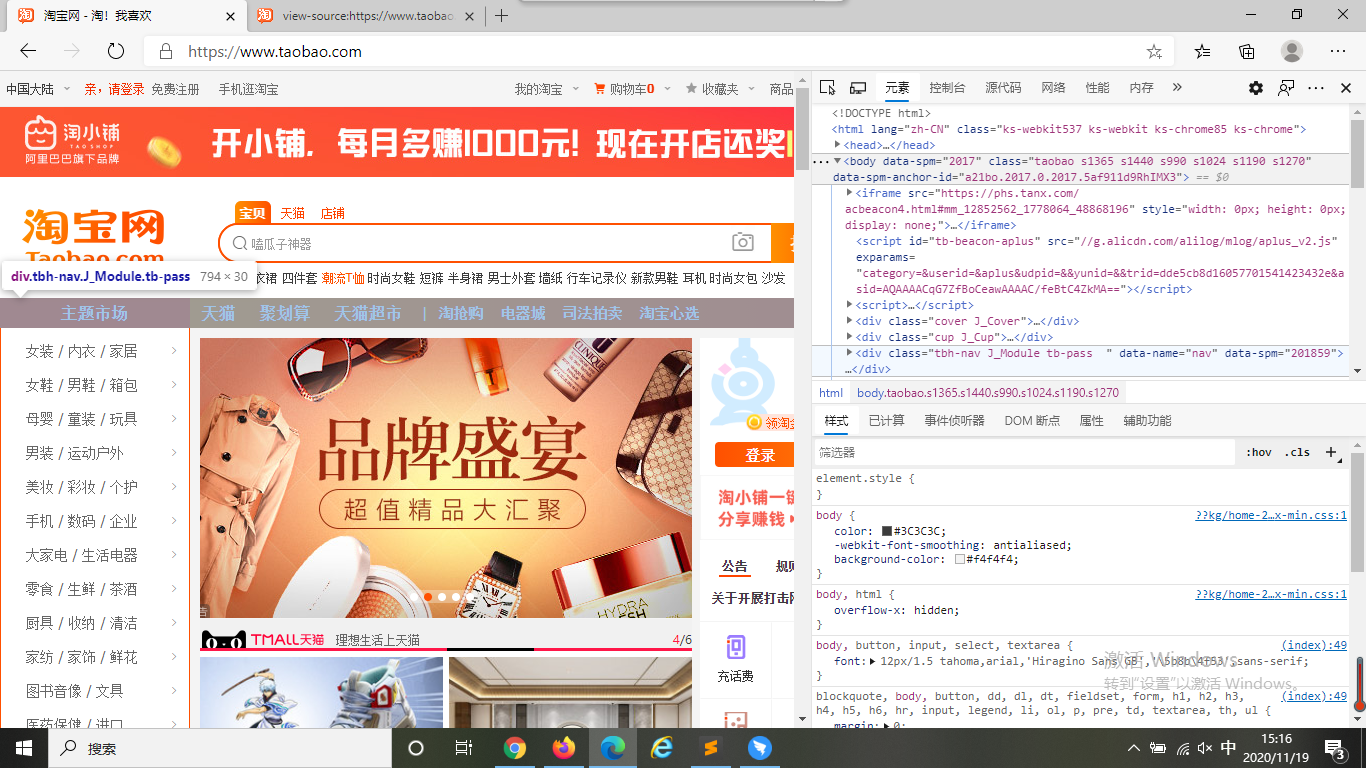Switch to the 性能 performance tab
Screen dimensions: 1366x768
pos(1097,88)
